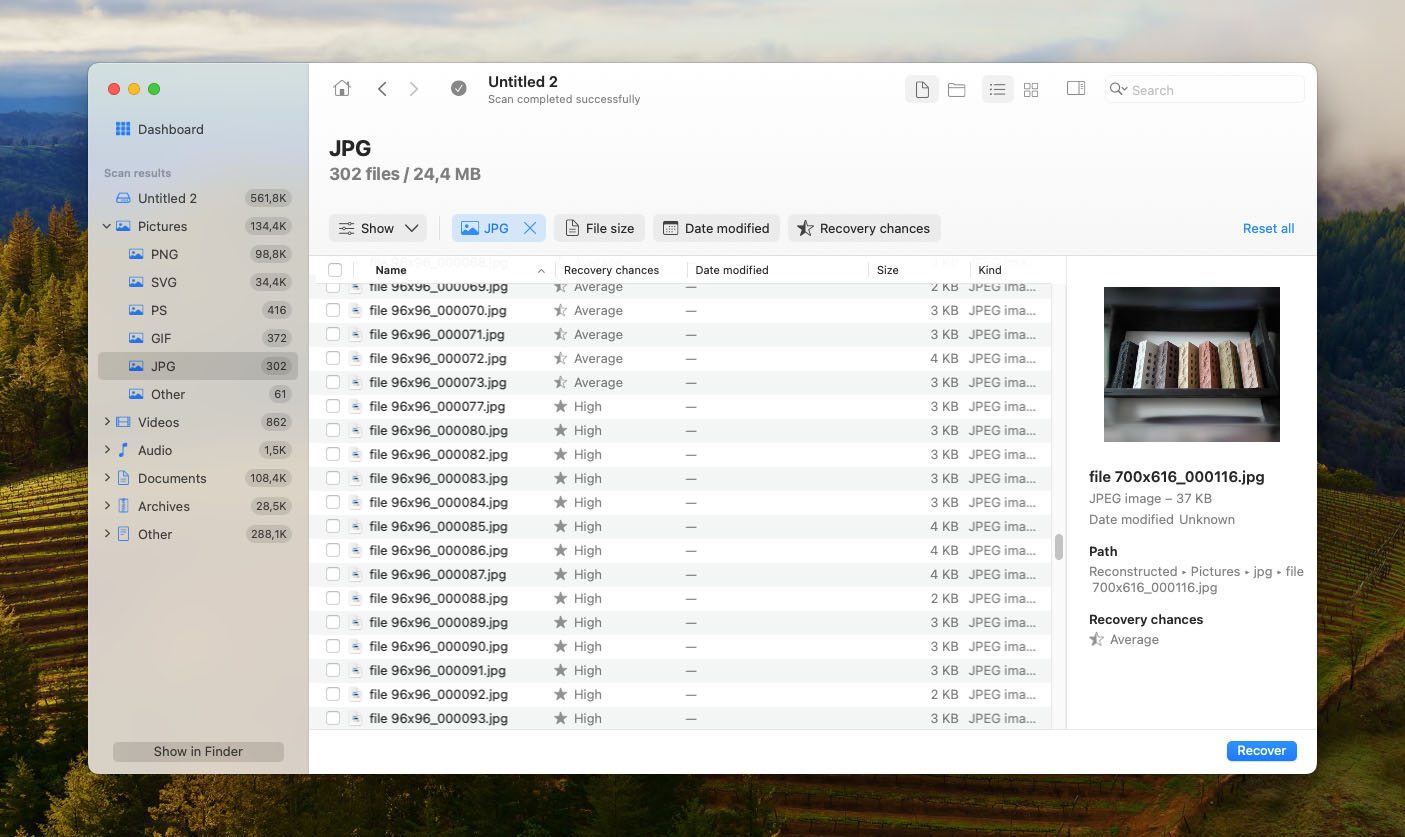
Task: Toggle the preview sidebar icon
Action: tap(1075, 88)
